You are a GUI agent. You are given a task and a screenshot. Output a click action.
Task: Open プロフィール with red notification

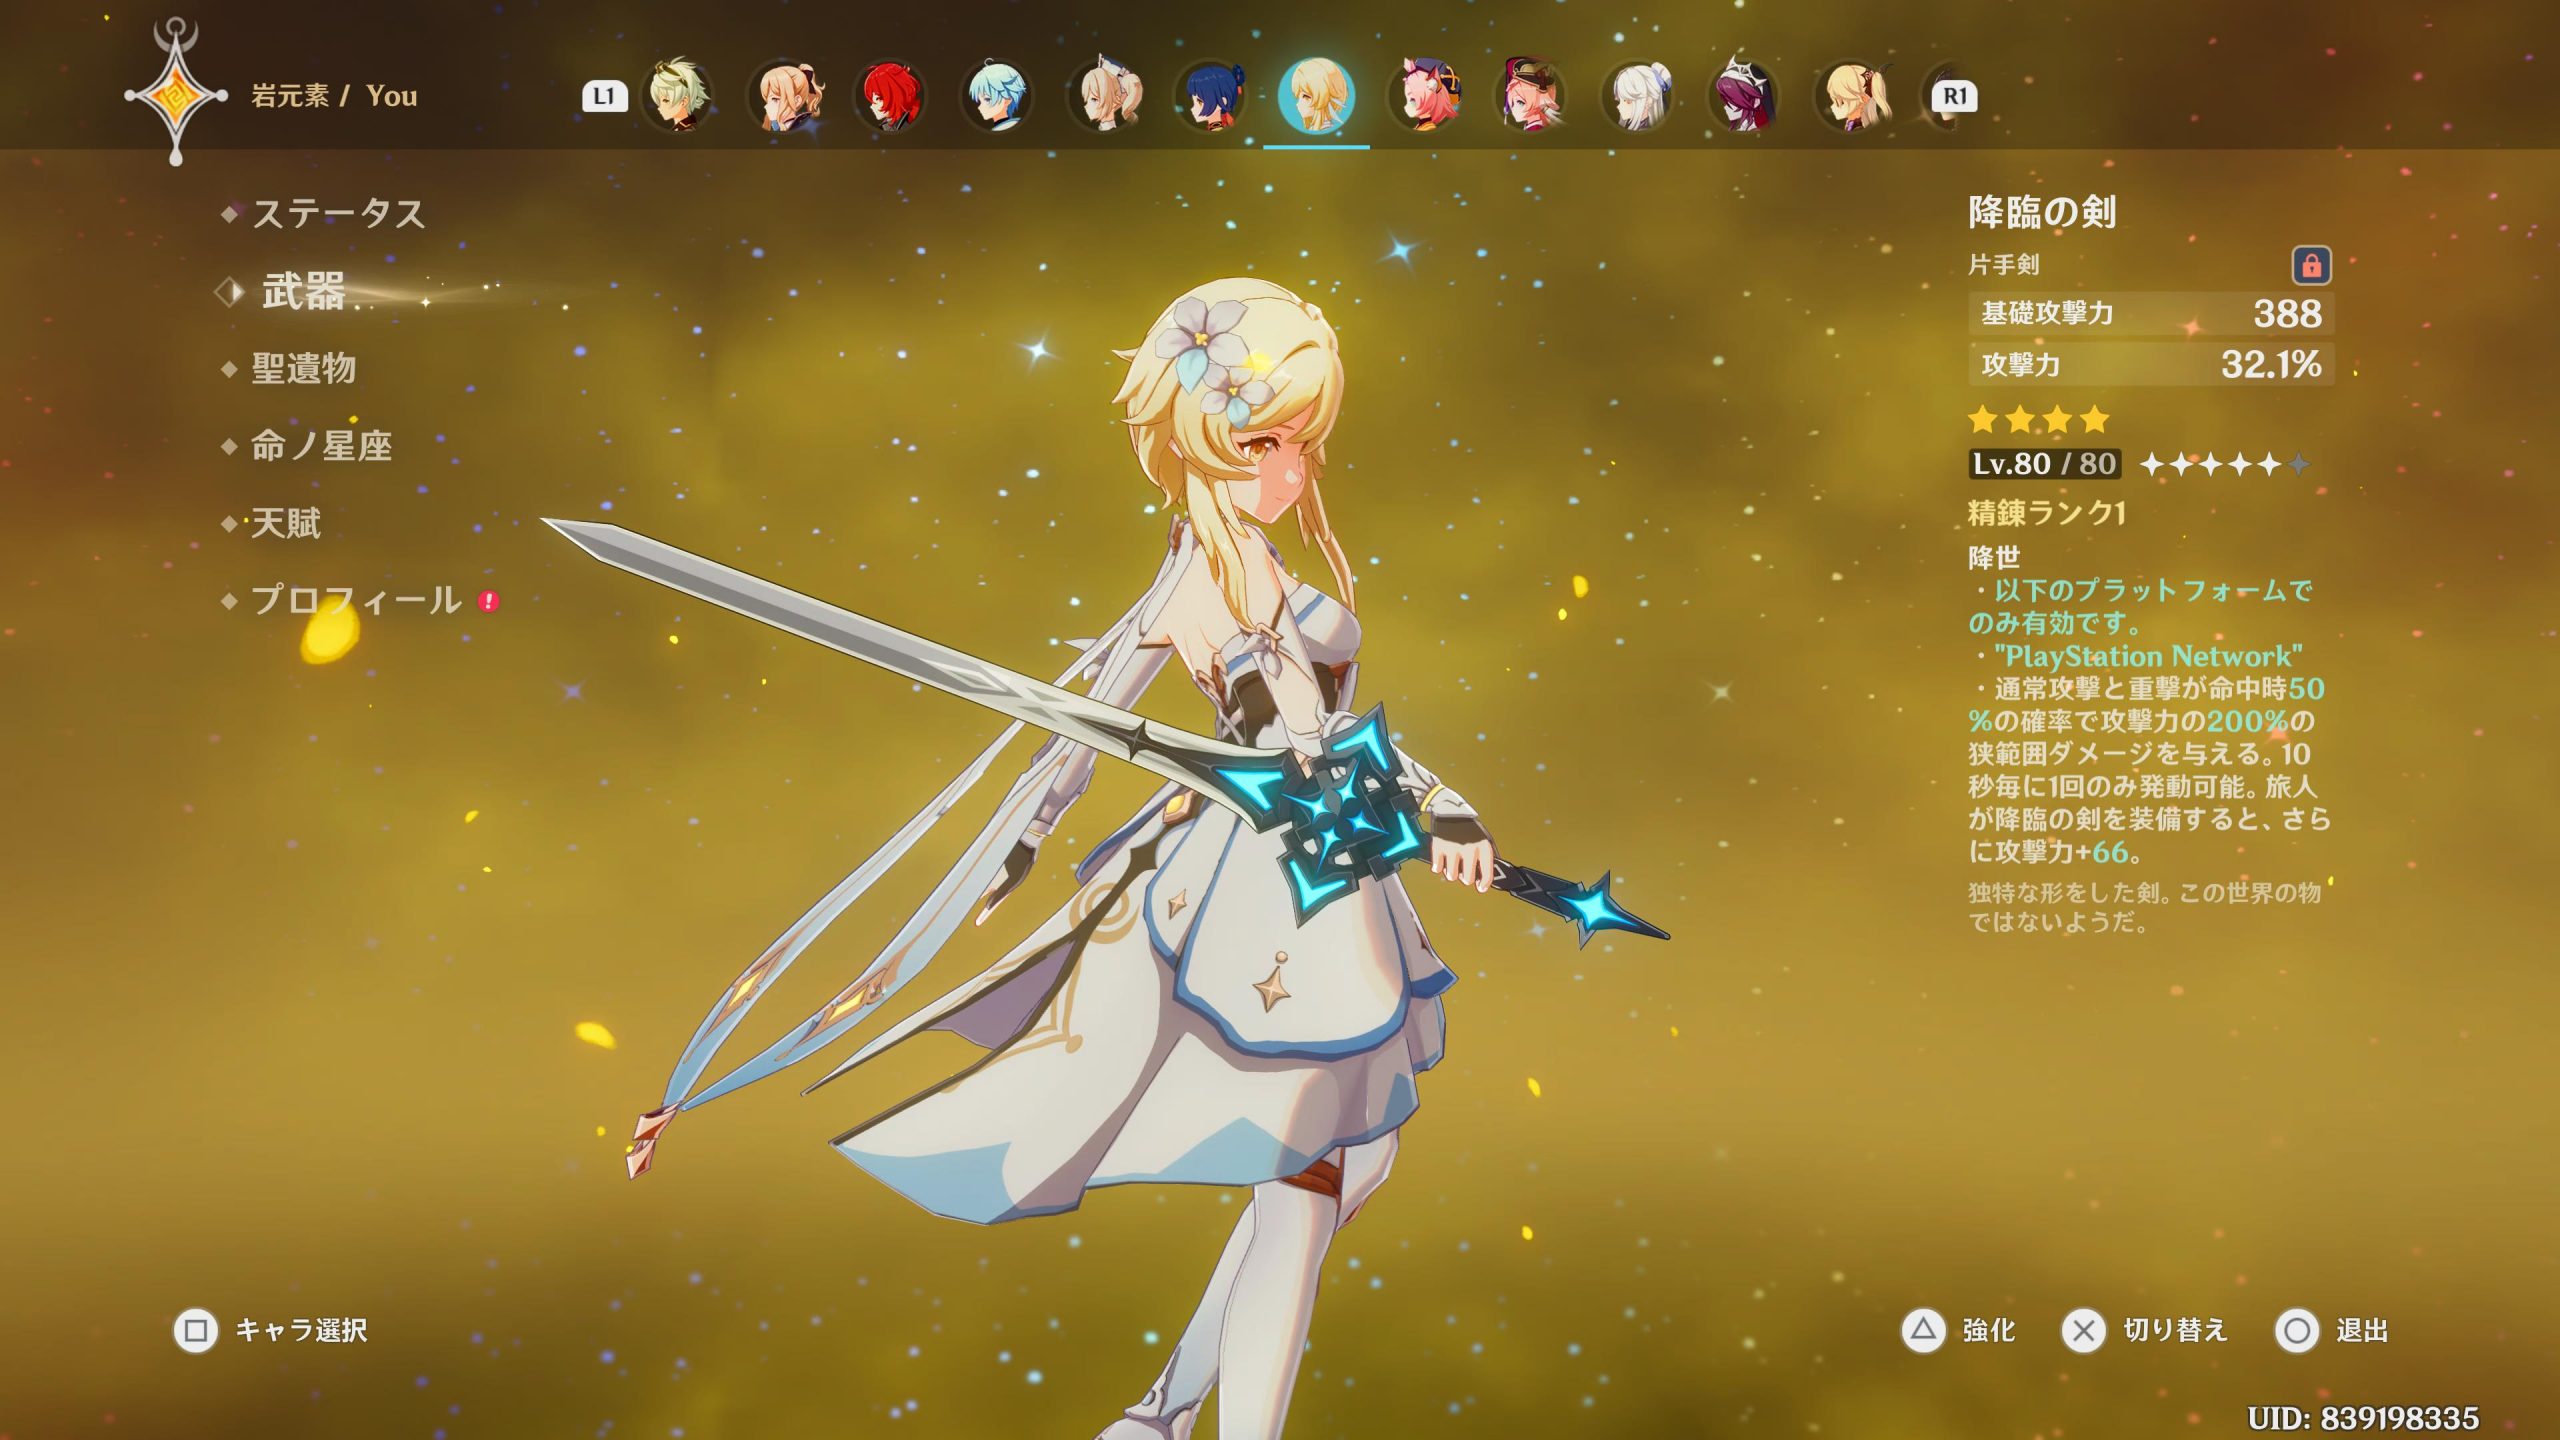(x=355, y=600)
